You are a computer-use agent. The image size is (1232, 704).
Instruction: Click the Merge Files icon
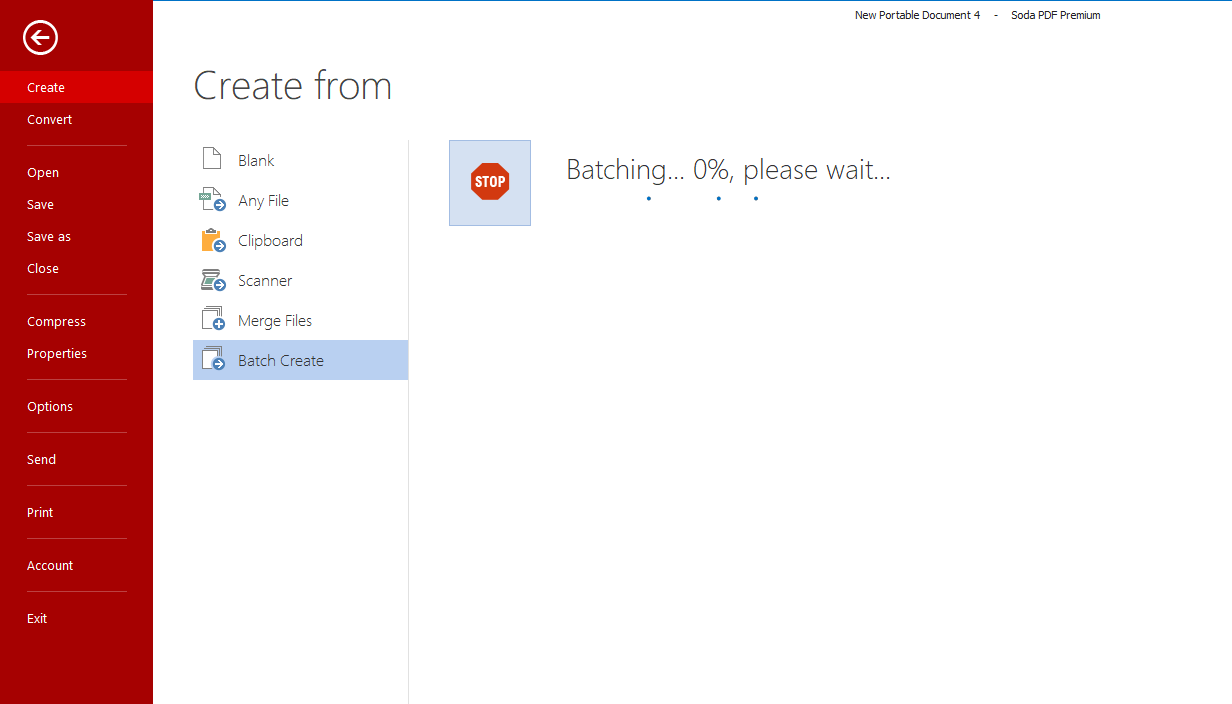tap(213, 320)
